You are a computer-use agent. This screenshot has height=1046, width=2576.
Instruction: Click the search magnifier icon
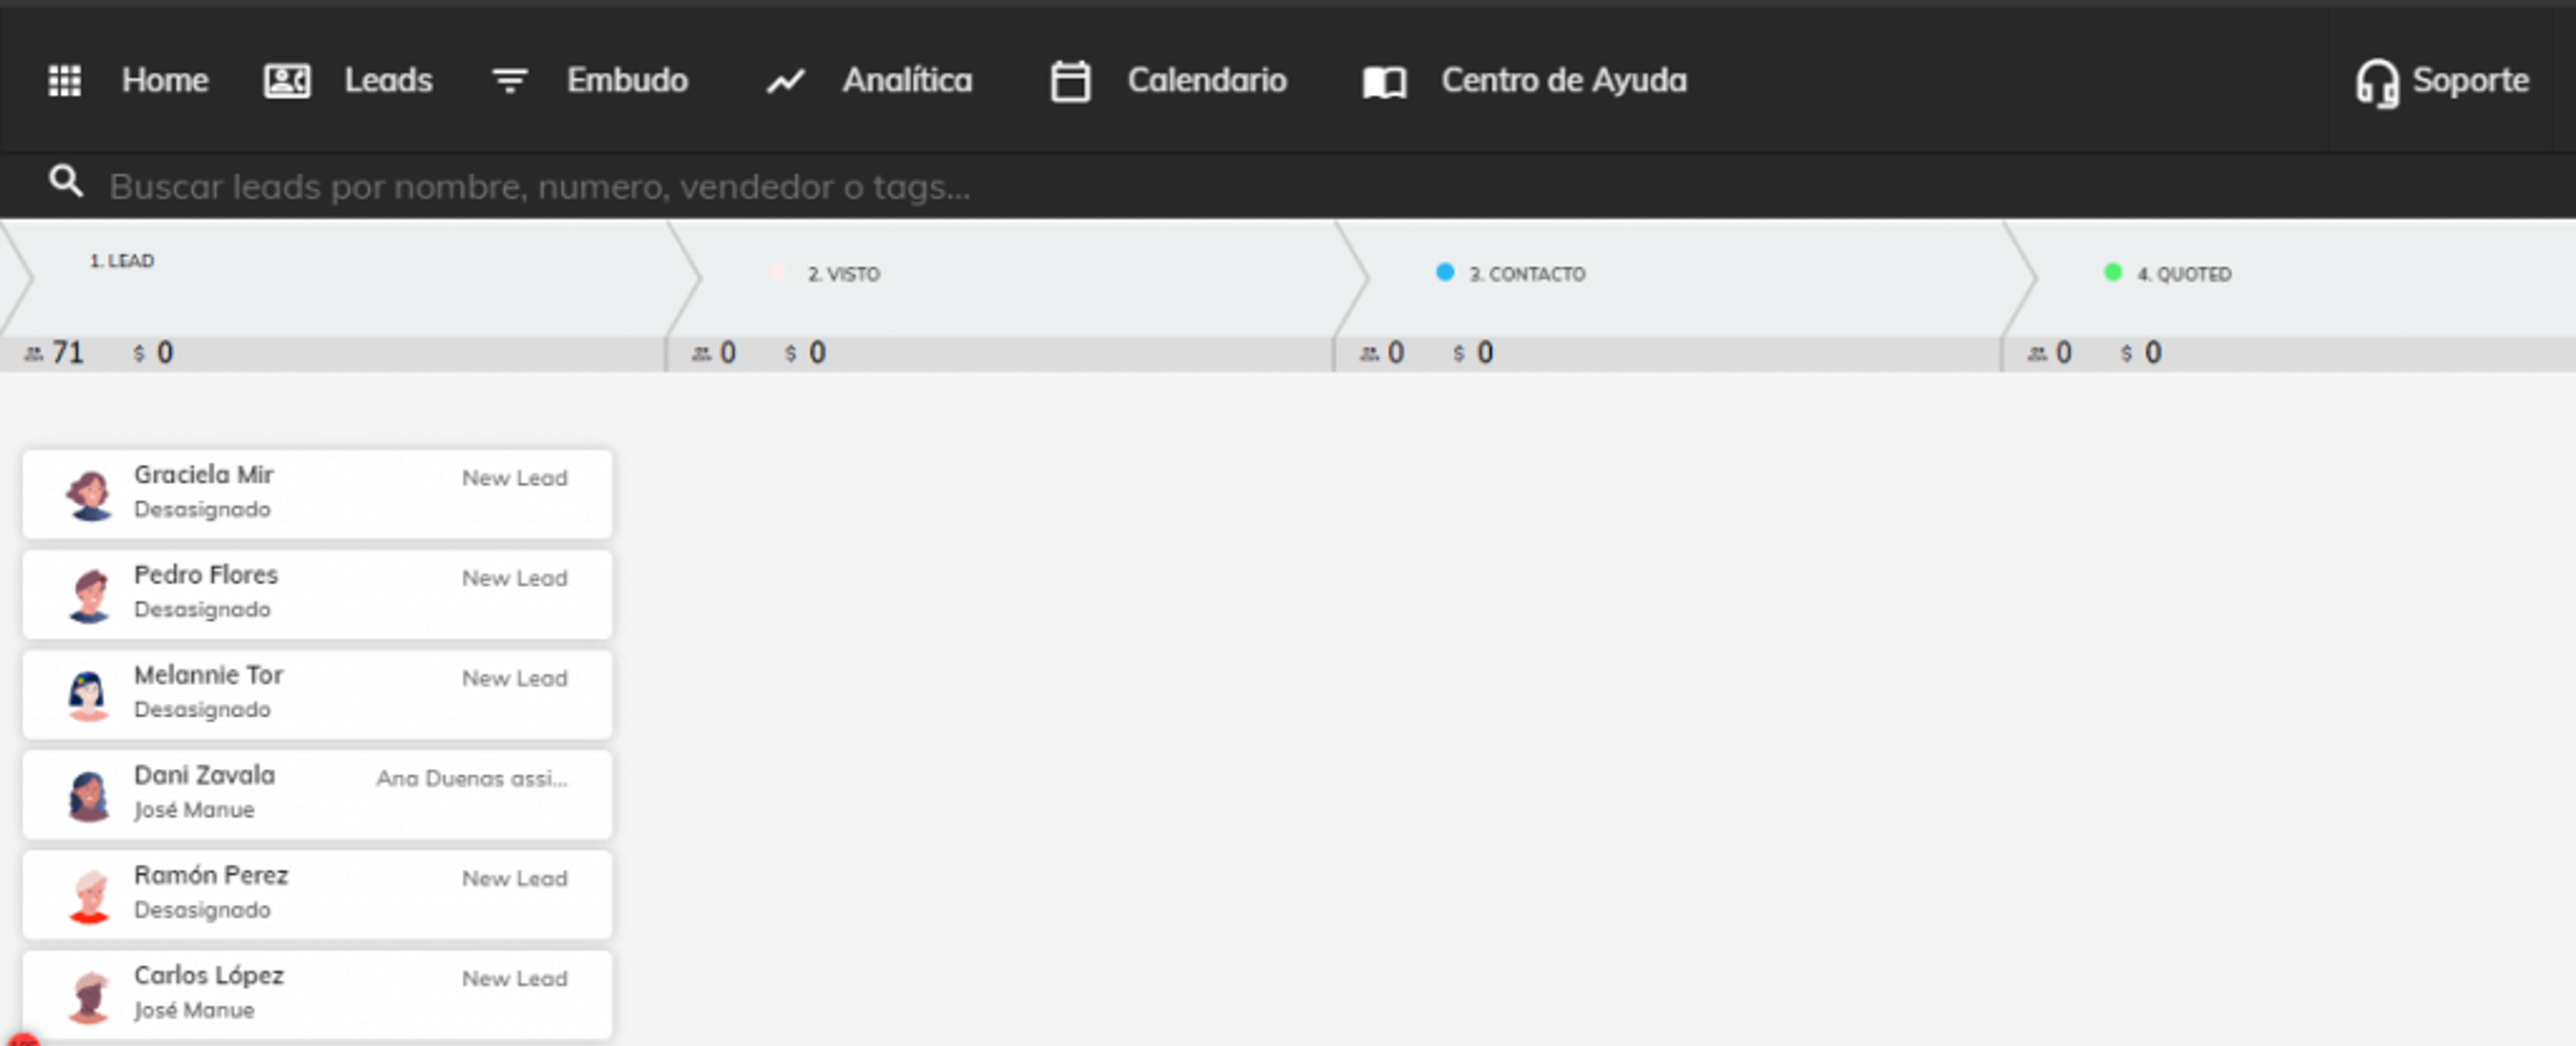click(66, 182)
